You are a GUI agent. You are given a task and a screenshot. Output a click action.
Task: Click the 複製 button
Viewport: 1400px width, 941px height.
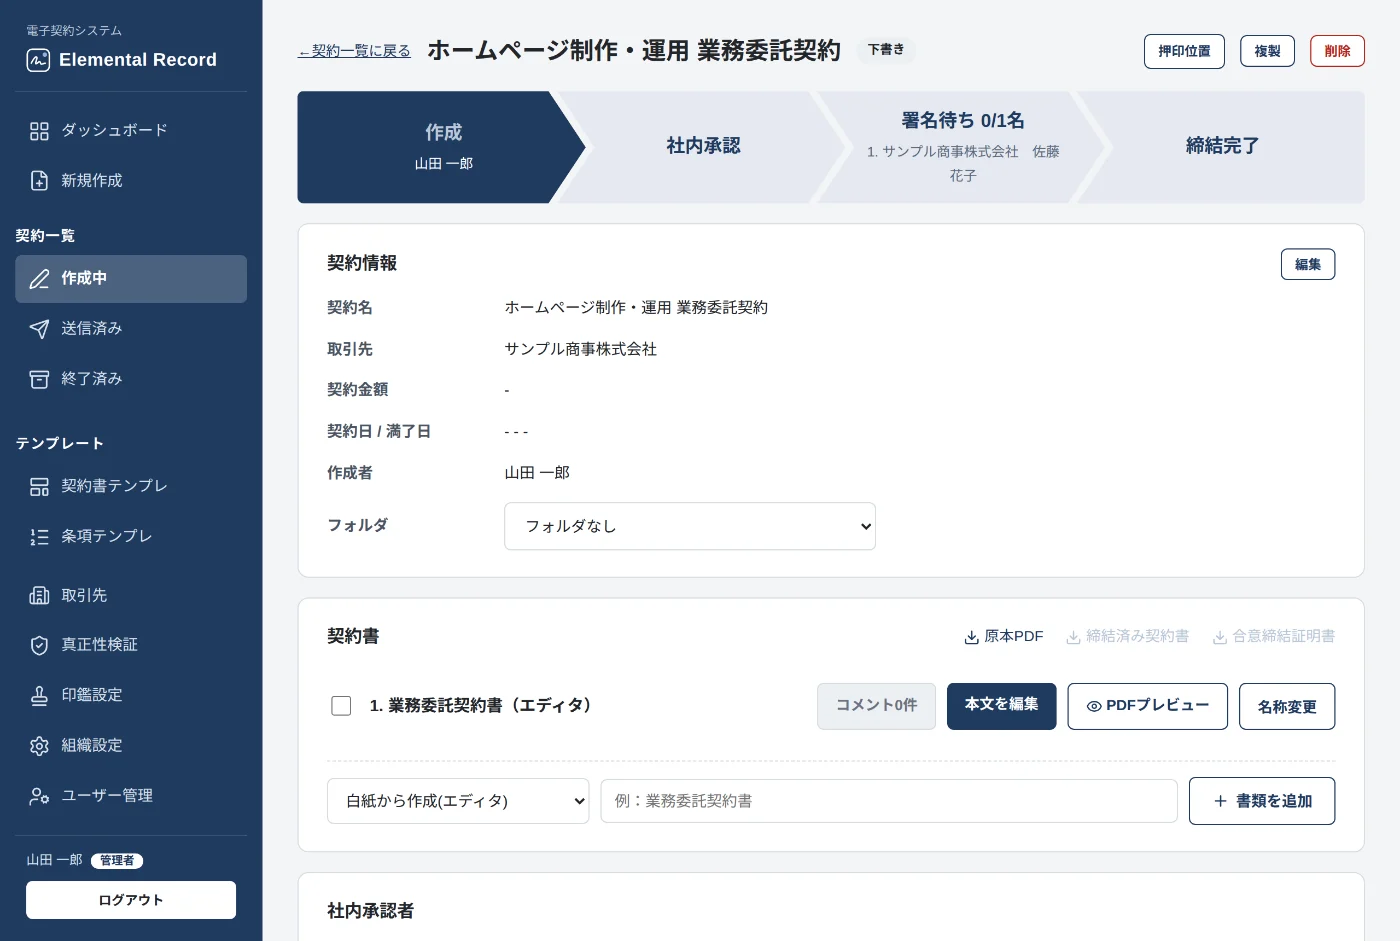point(1267,51)
